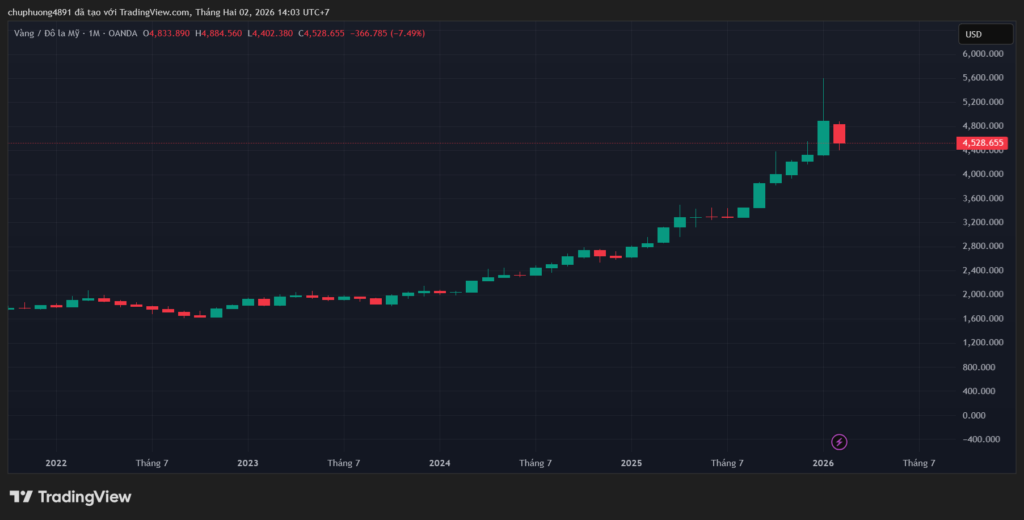Click the -400.000 price scale label
Image resolution: width=1024 pixels, height=520 pixels.
pos(980,439)
